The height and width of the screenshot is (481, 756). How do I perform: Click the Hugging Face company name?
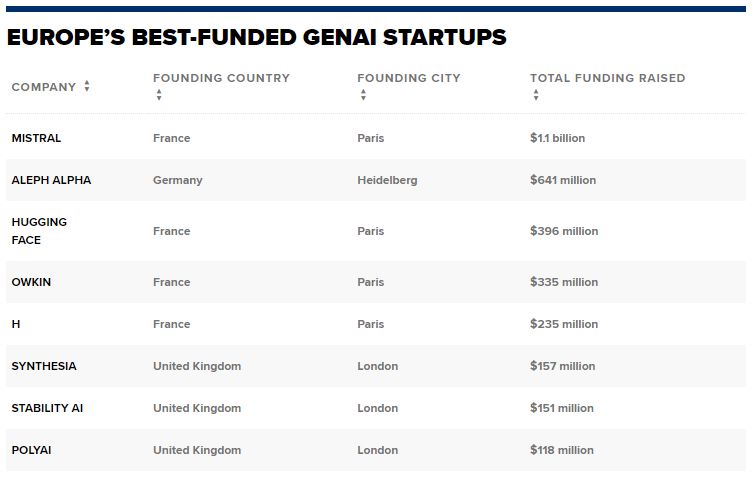click(x=39, y=231)
